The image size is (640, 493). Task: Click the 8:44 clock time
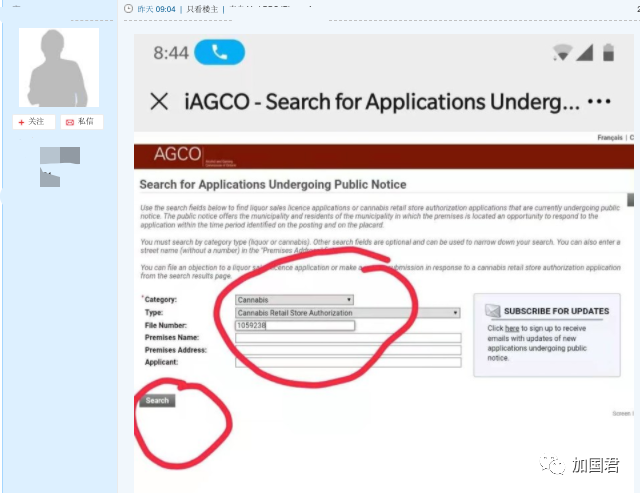coord(171,53)
